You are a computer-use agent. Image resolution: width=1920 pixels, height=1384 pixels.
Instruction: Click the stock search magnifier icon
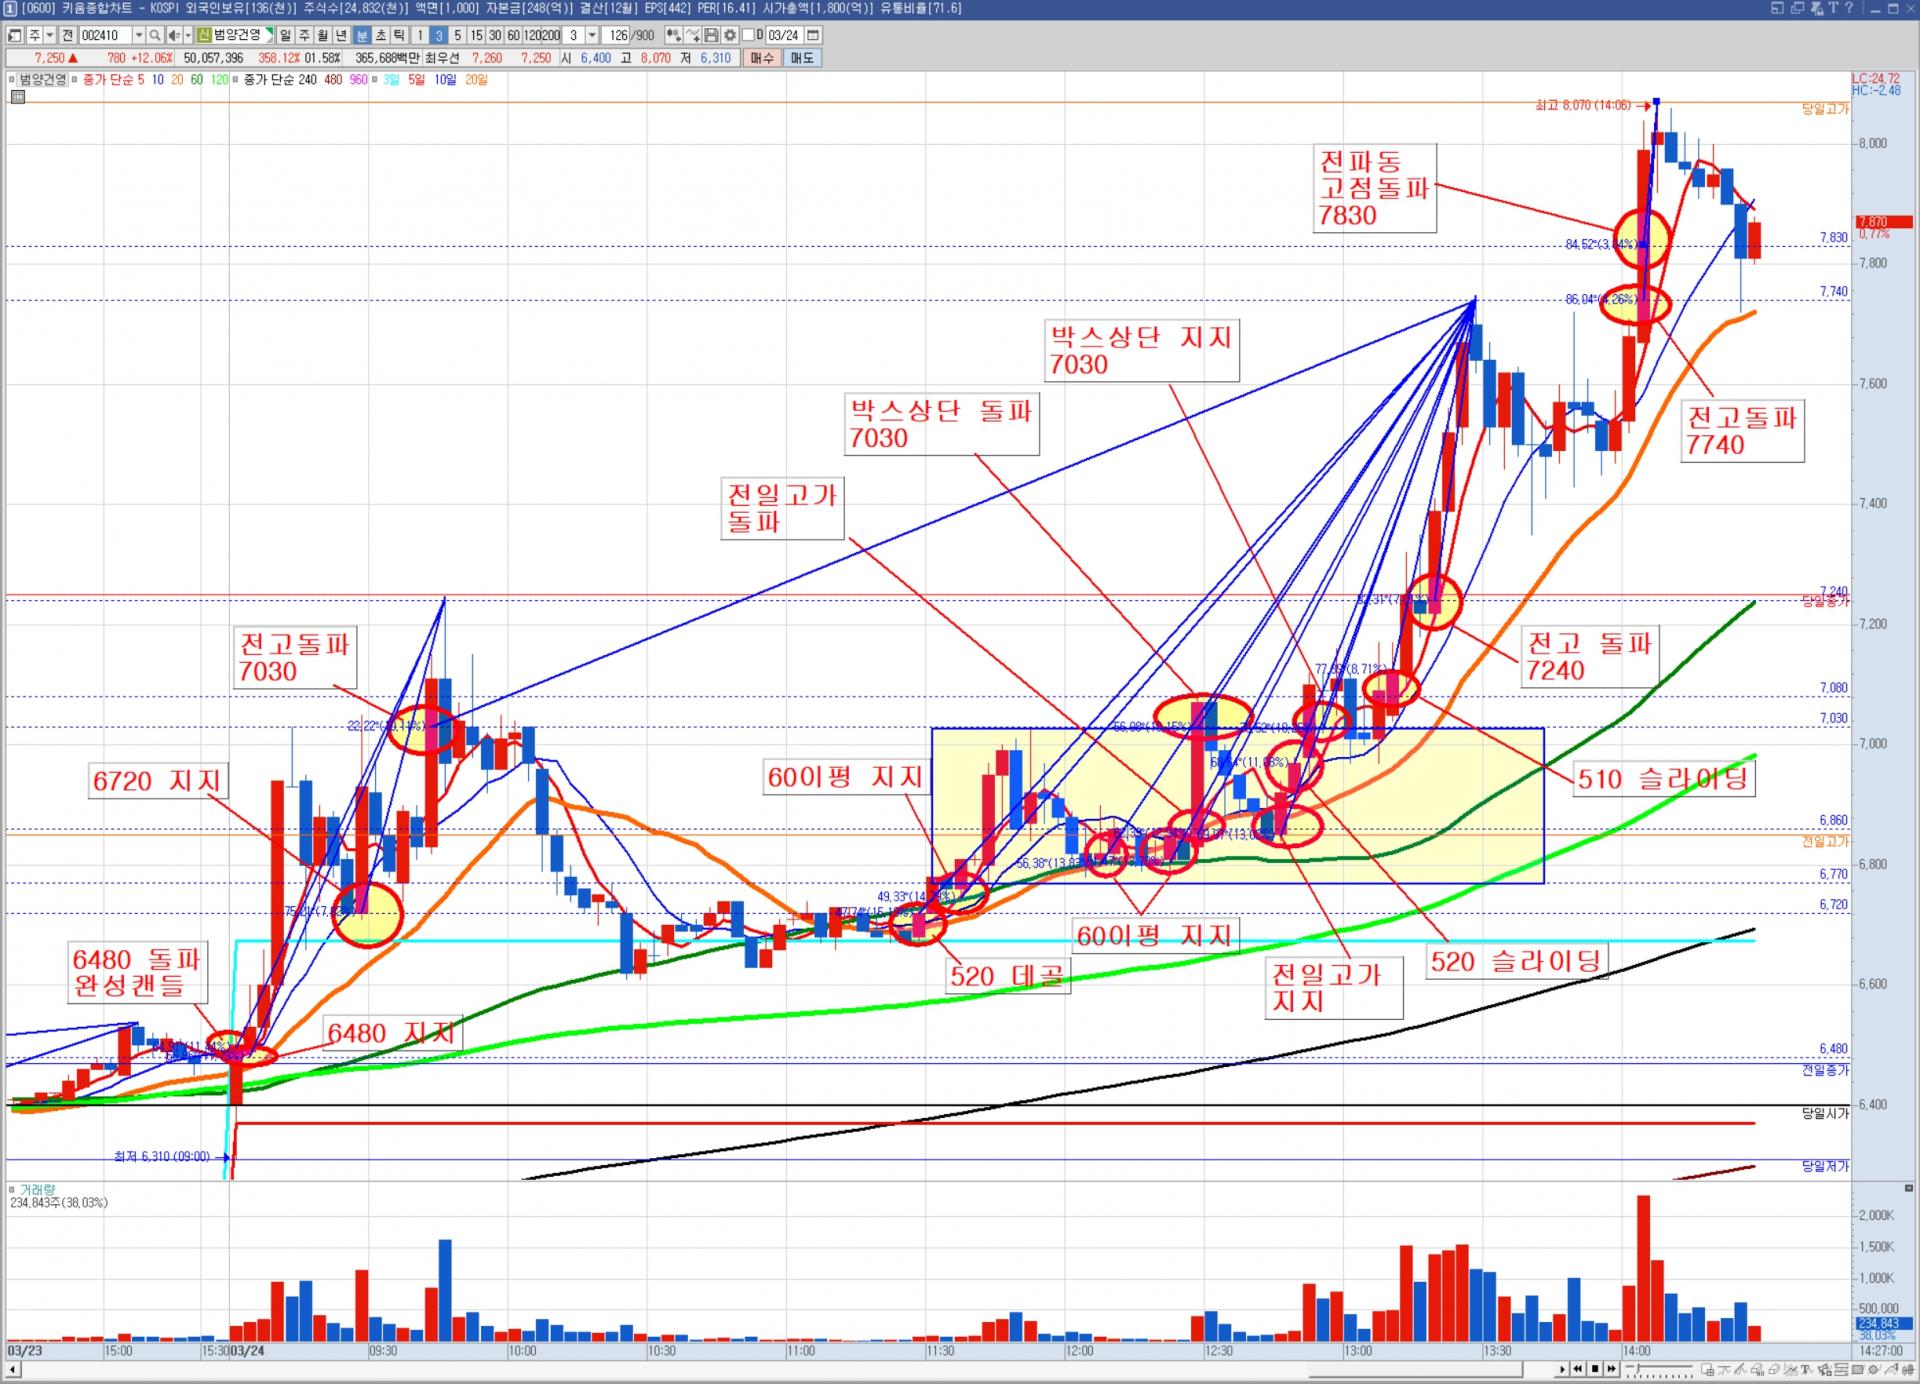[x=155, y=35]
